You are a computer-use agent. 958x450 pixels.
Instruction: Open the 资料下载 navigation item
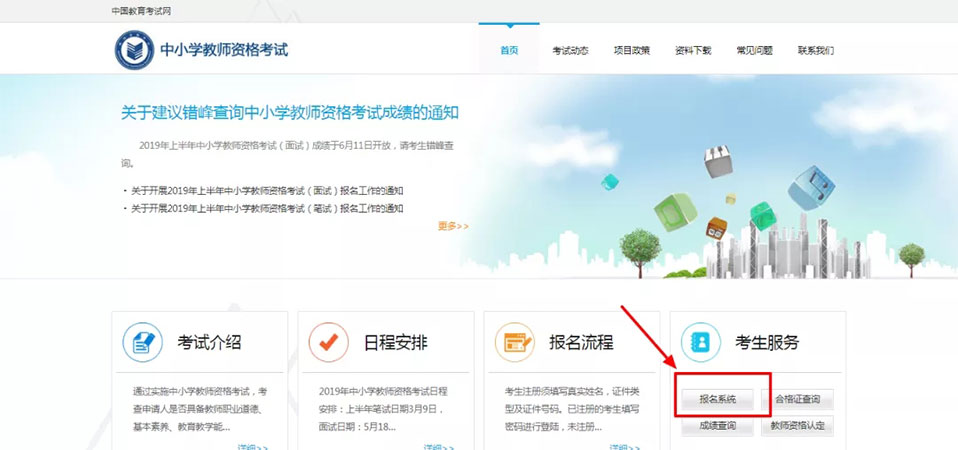(693, 50)
